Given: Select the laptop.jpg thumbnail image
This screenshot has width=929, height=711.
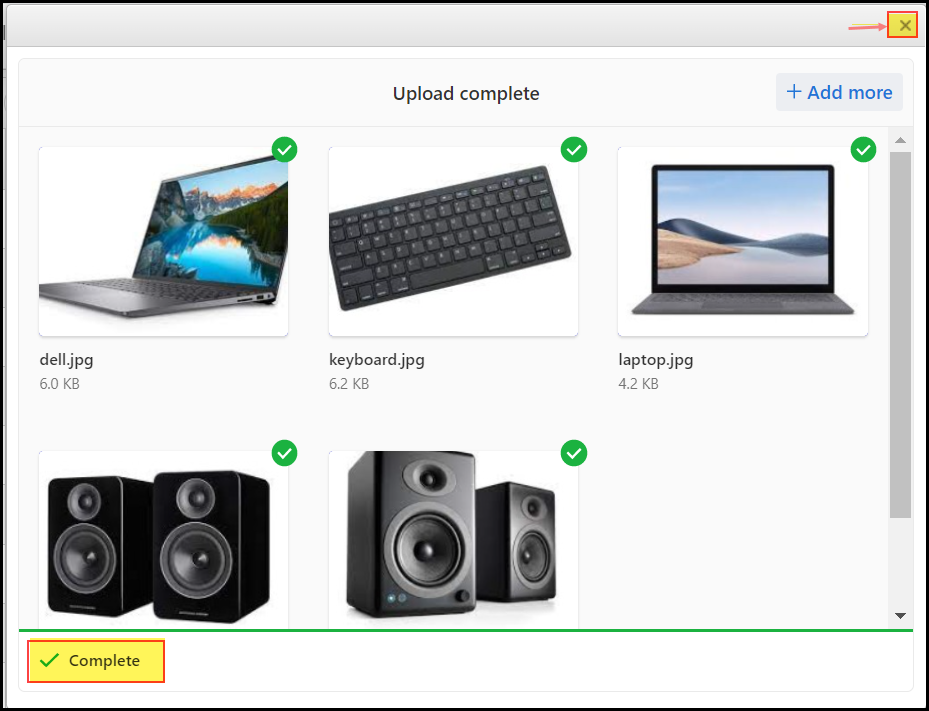Looking at the screenshot, I should tap(743, 242).
